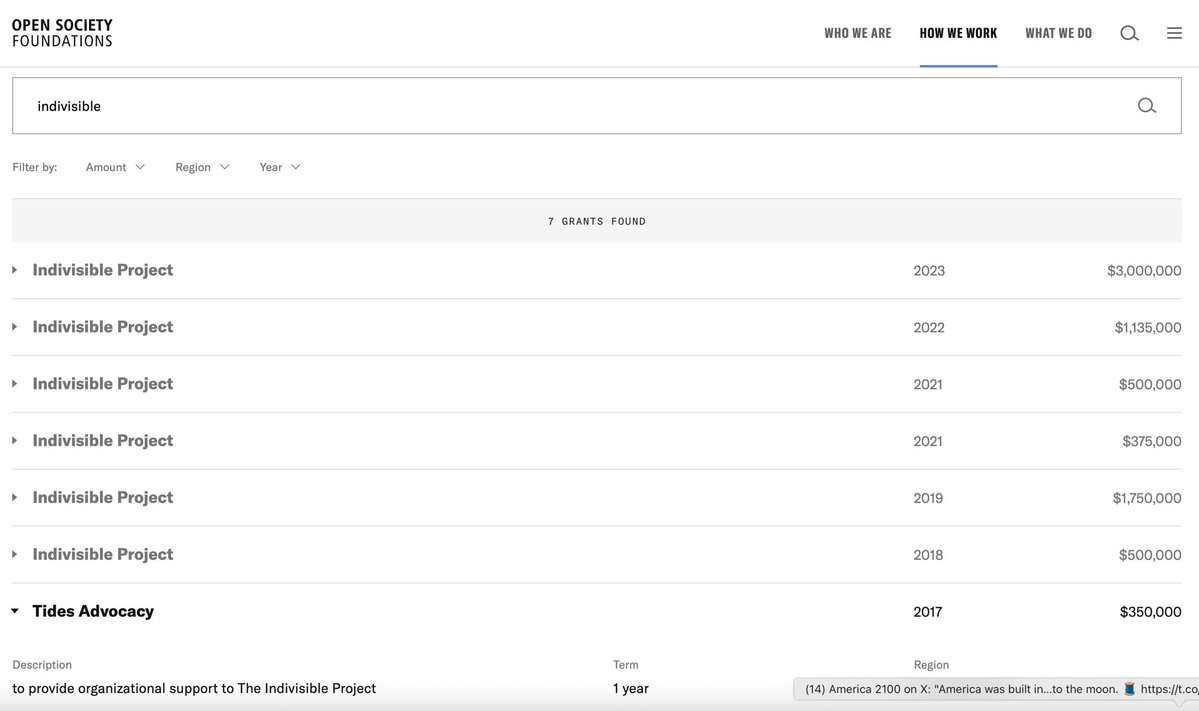The image size is (1199, 711).
Task: Open the hamburger menu icon
Action: click(x=1174, y=33)
